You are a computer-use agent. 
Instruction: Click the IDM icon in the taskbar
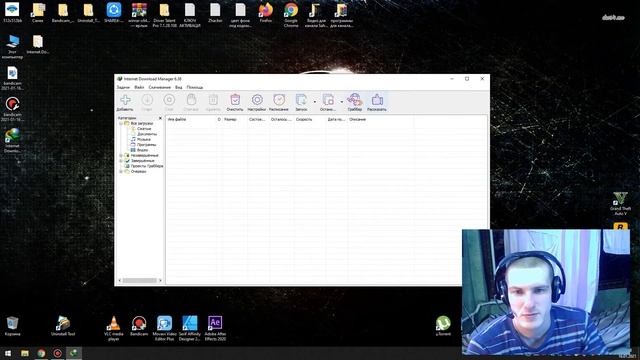point(73,353)
